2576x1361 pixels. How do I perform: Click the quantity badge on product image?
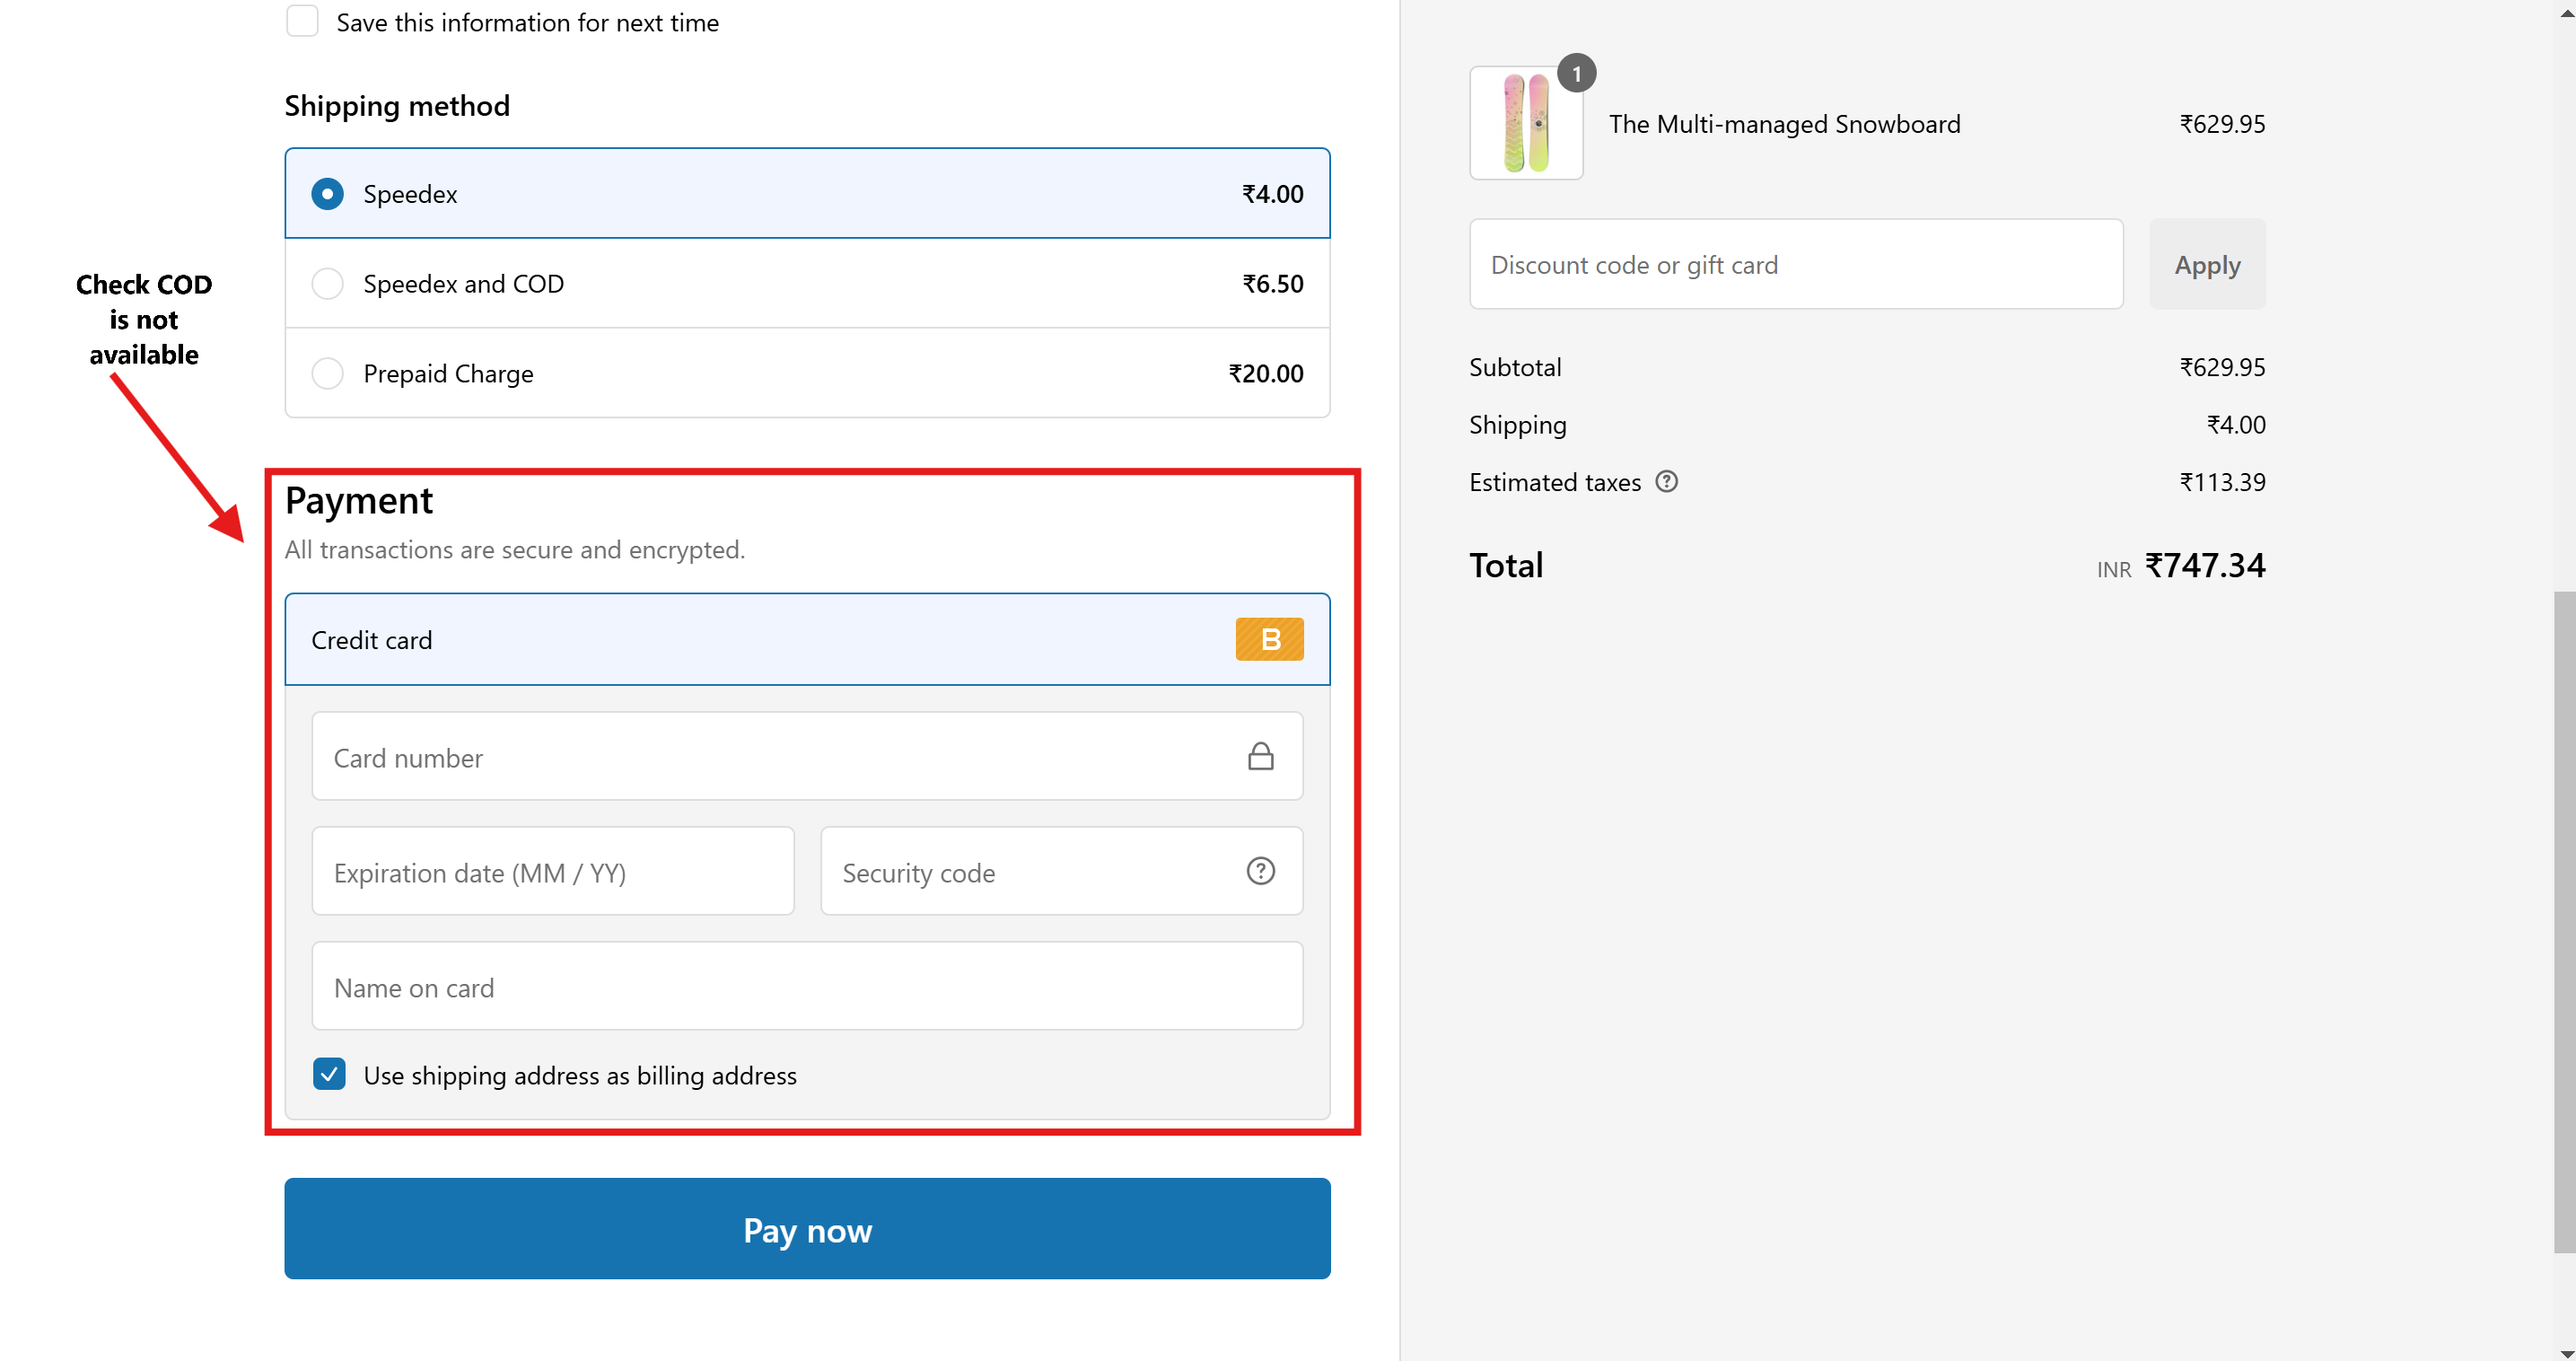pyautogui.click(x=1576, y=73)
